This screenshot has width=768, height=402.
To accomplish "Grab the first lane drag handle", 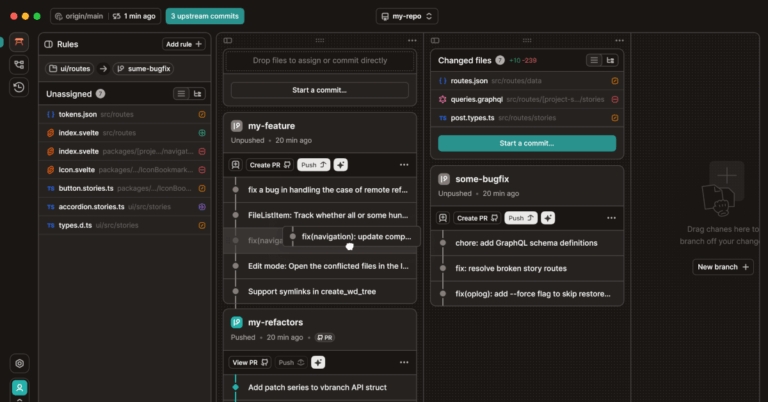I will [320, 41].
